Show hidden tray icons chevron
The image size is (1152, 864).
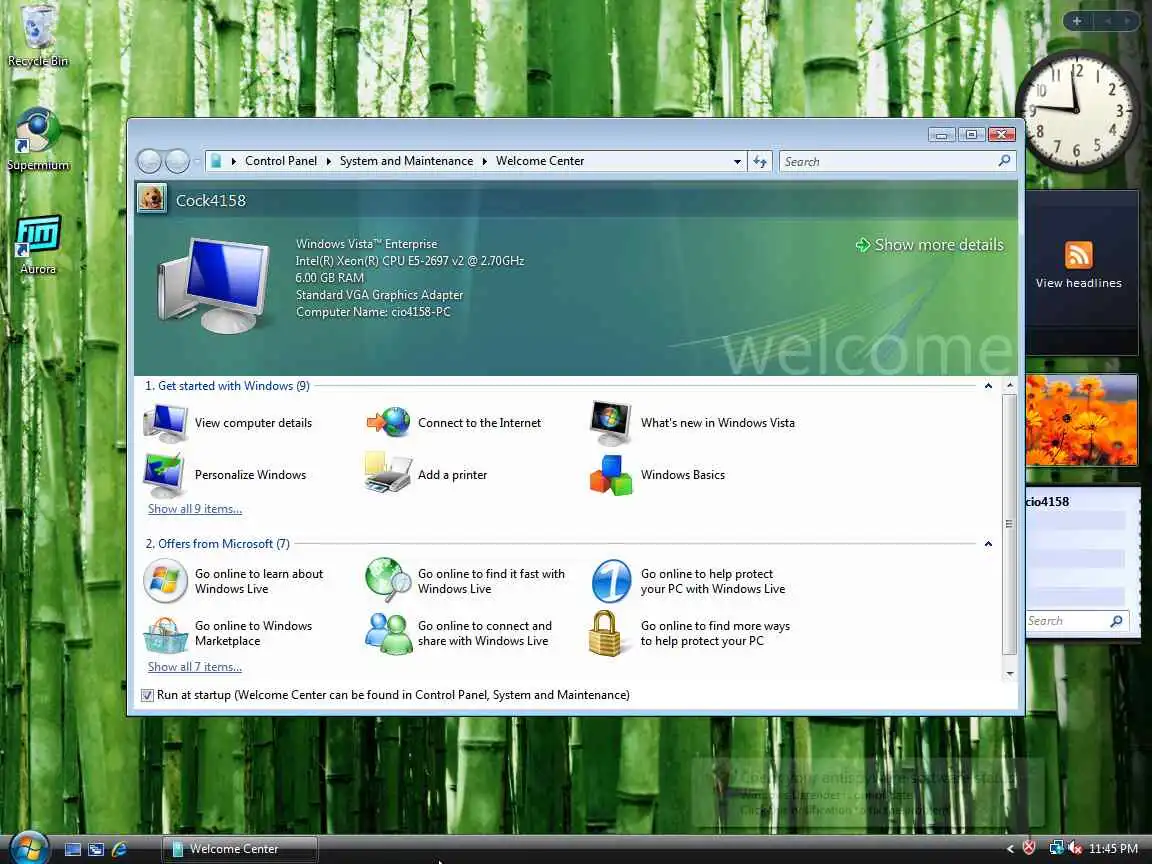[1010, 849]
